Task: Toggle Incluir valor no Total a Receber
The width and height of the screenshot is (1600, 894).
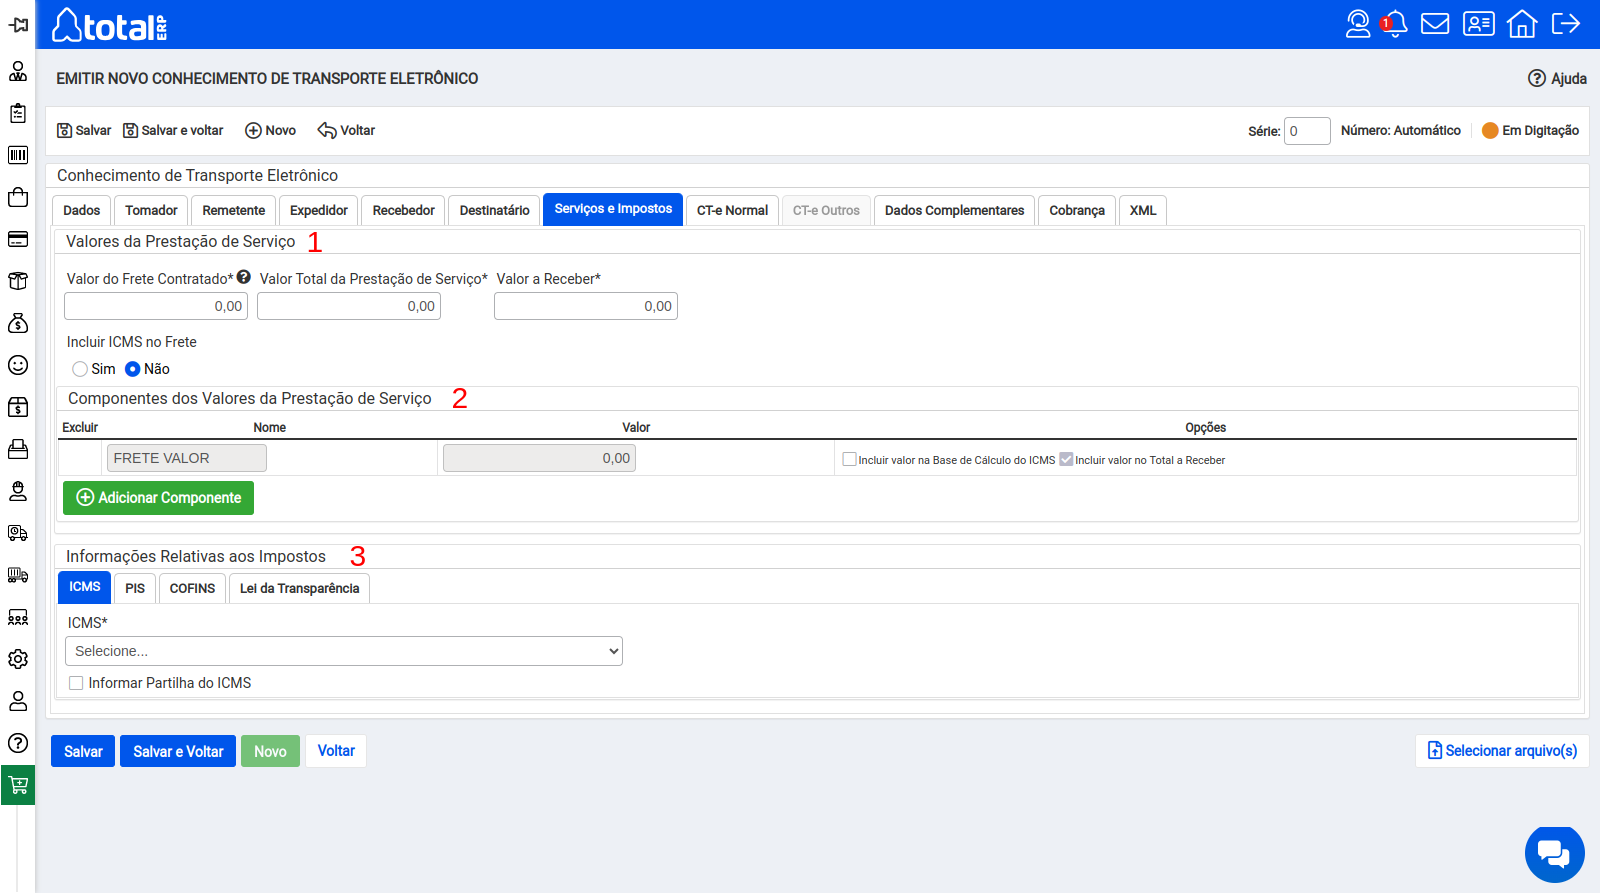Action: click(x=1066, y=459)
